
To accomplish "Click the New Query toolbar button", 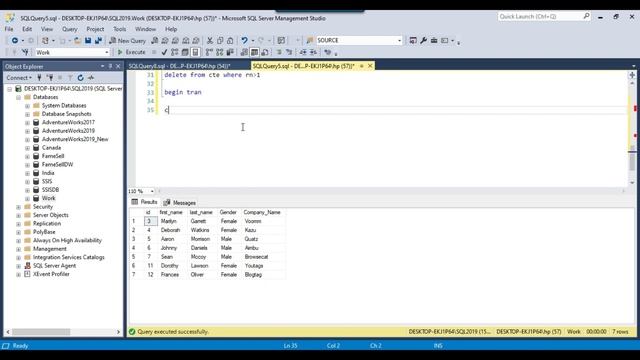I will [x=127, y=40].
